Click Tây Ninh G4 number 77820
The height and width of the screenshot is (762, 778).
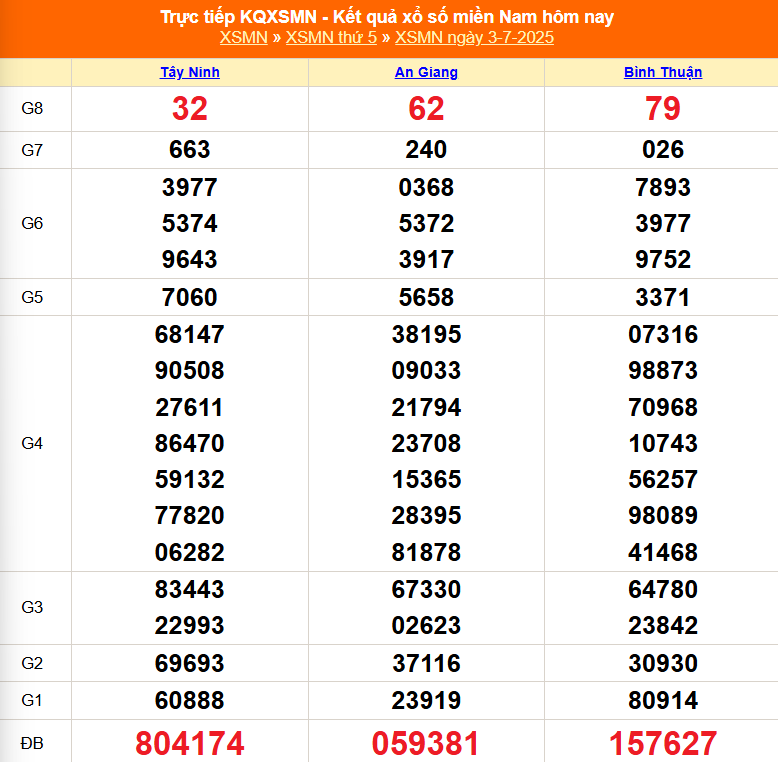pos(190,515)
